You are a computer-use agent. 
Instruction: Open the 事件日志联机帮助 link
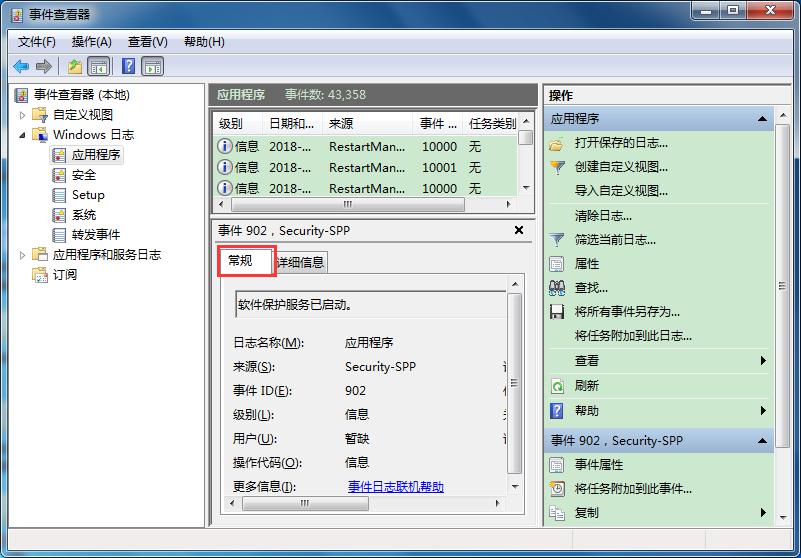coord(395,487)
